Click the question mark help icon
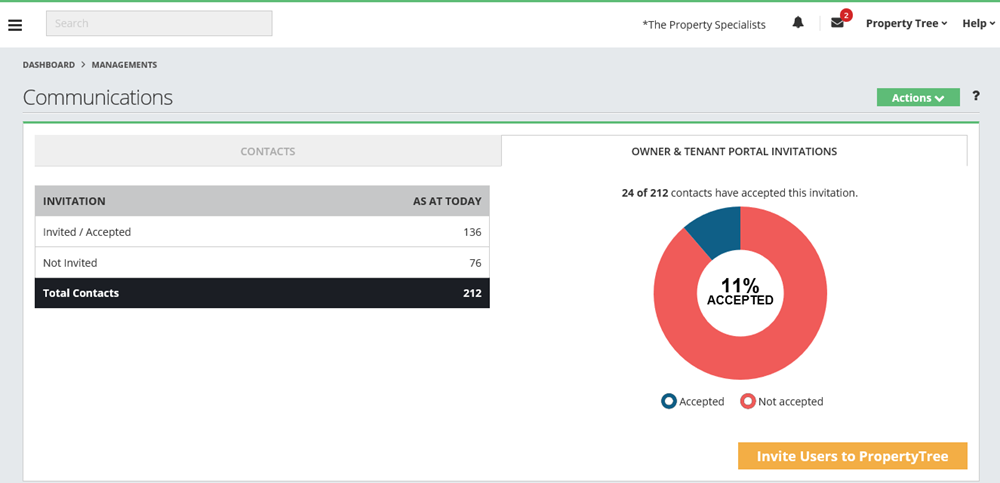Screen dimensions: 1000x483 [x=976, y=96]
